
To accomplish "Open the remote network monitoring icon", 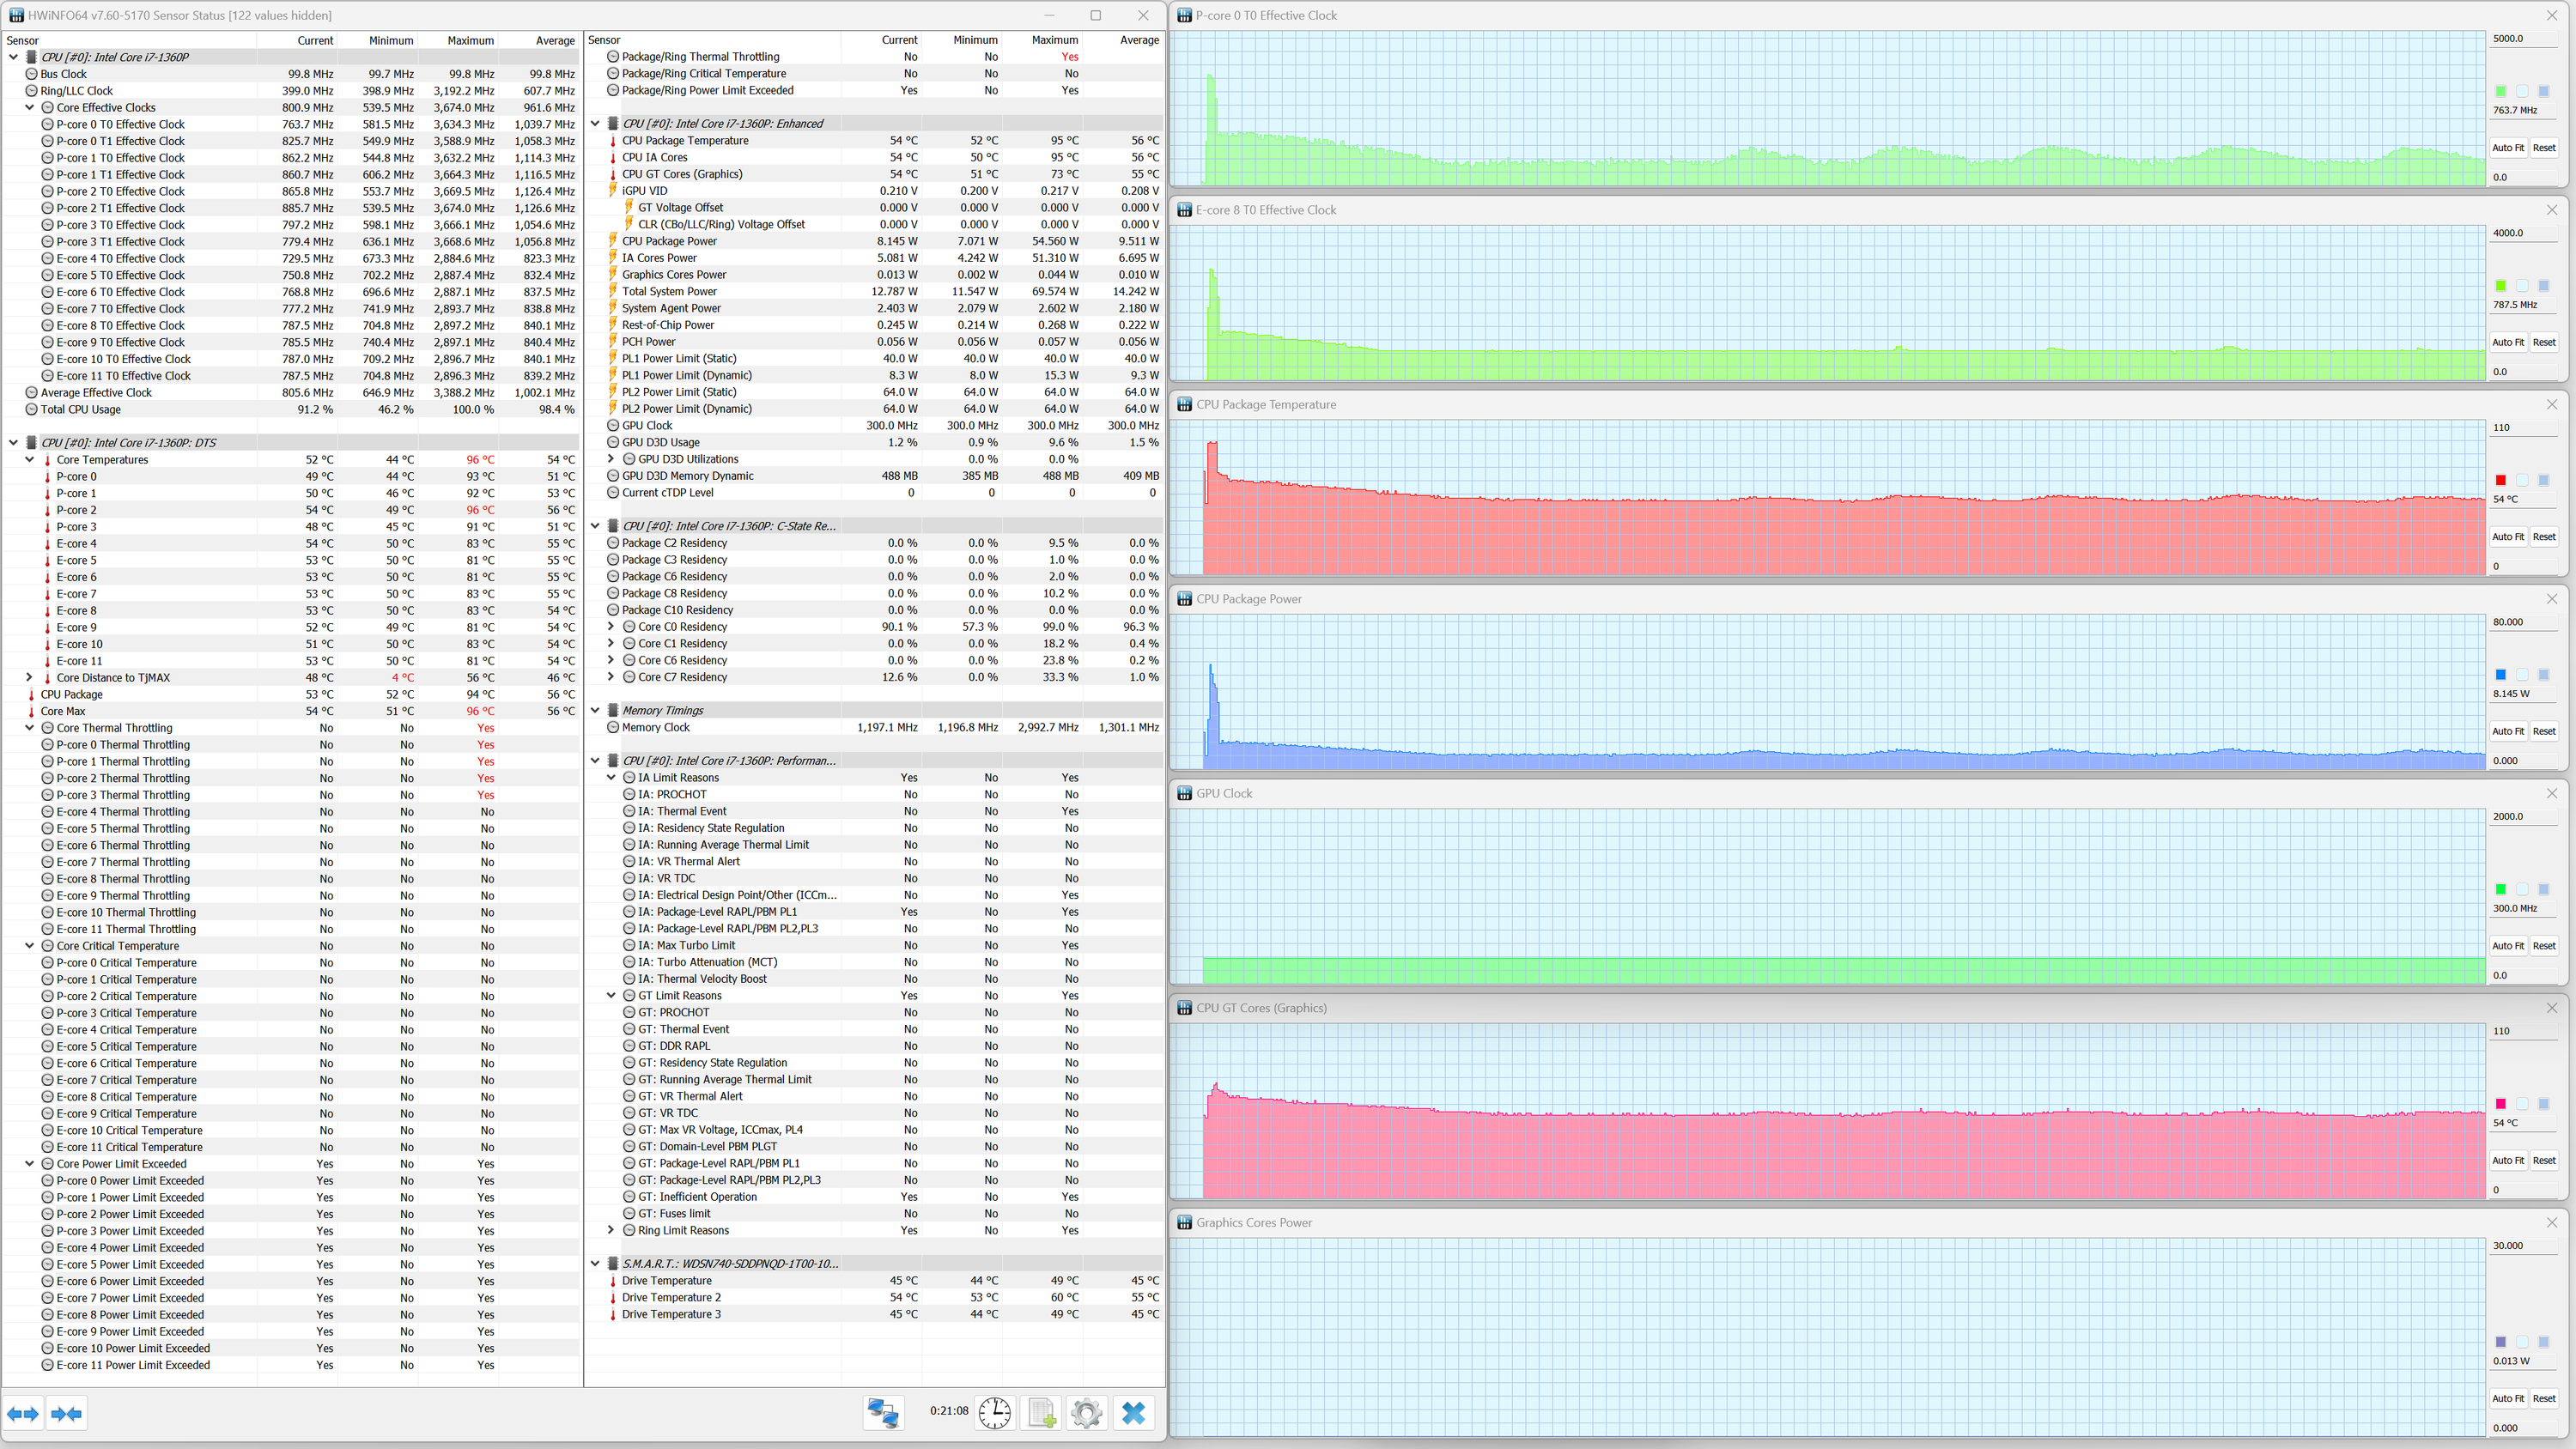I will coord(883,1412).
